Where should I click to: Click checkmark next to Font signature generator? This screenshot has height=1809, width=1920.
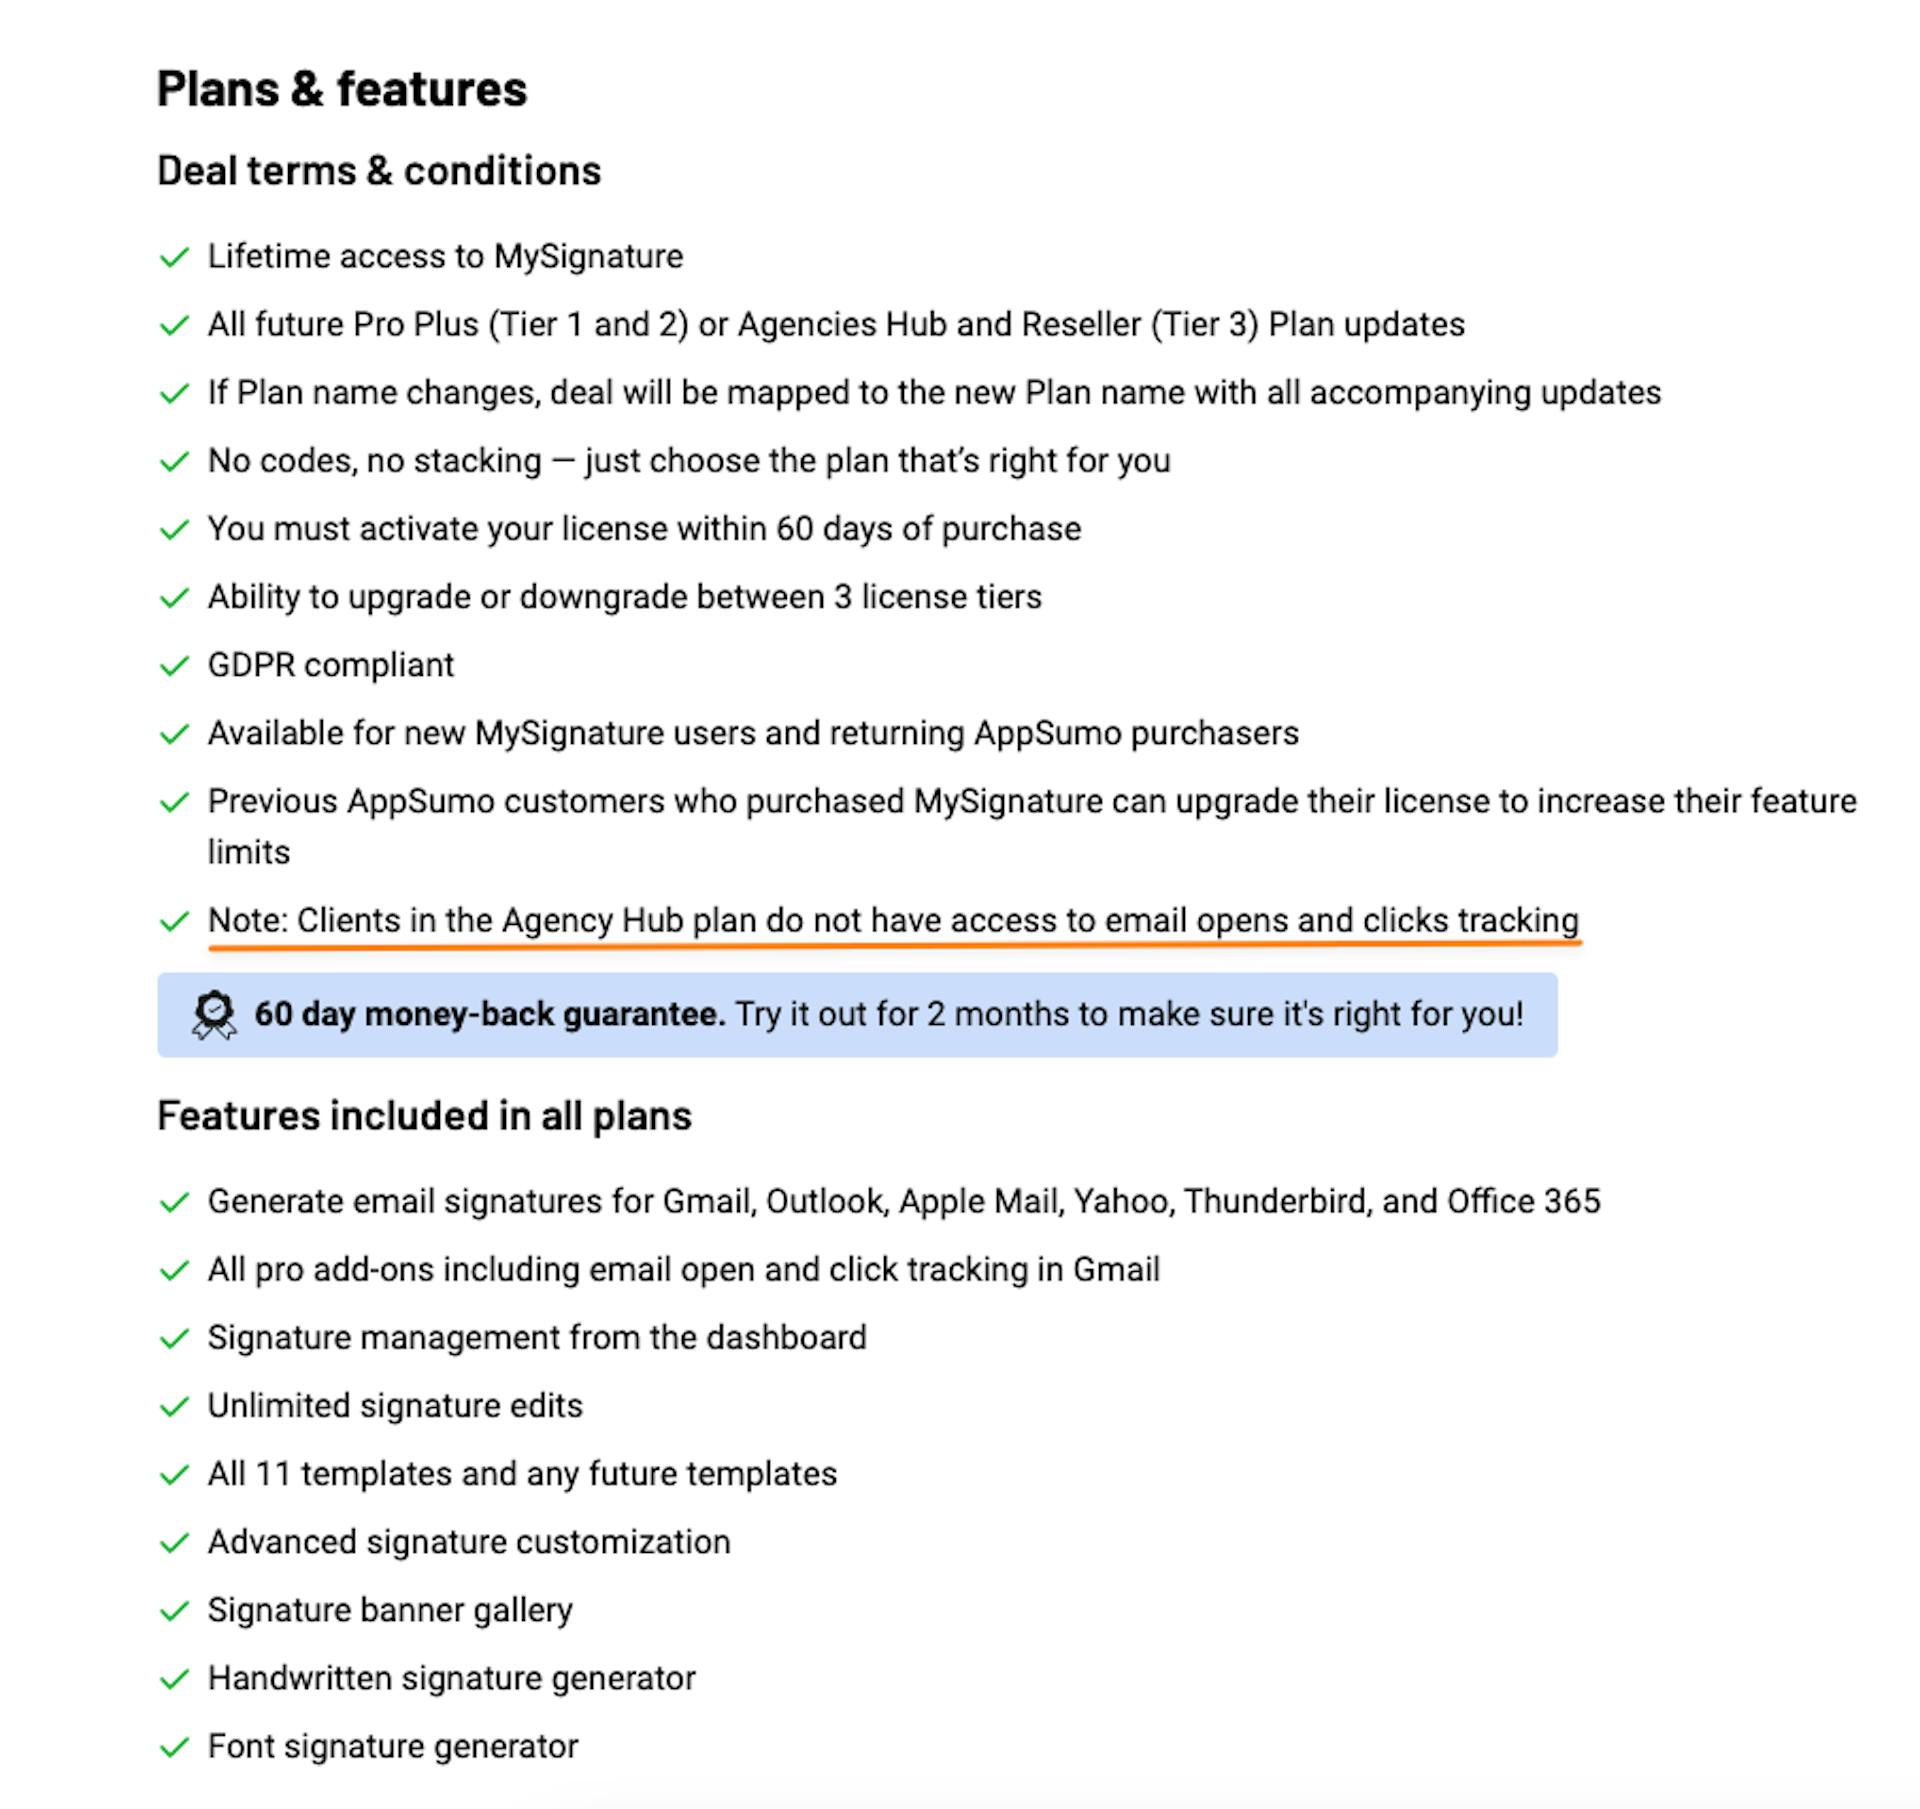175,1747
